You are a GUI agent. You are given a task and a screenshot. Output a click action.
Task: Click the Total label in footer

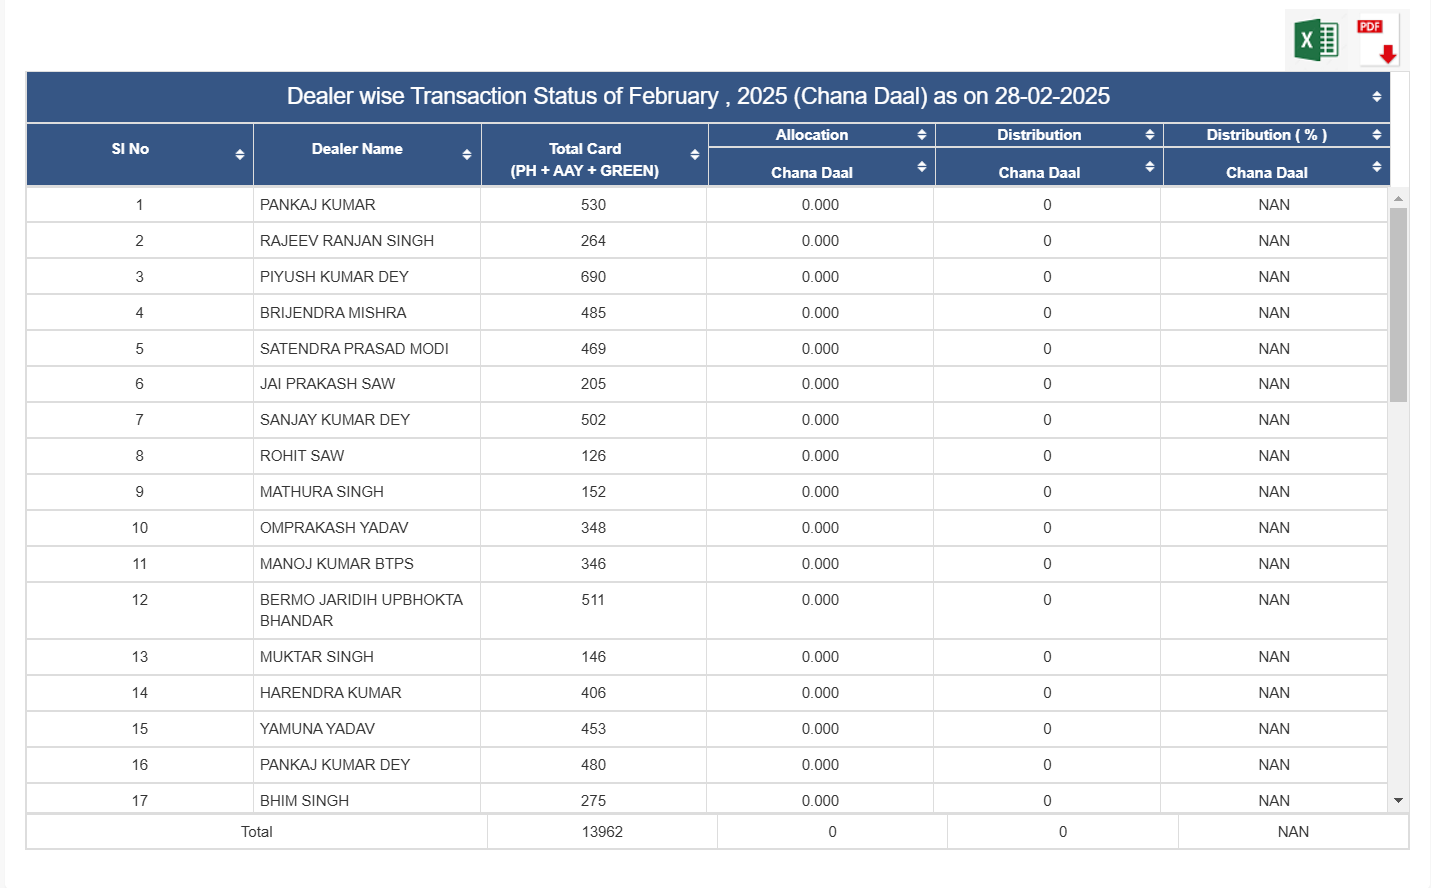click(256, 832)
